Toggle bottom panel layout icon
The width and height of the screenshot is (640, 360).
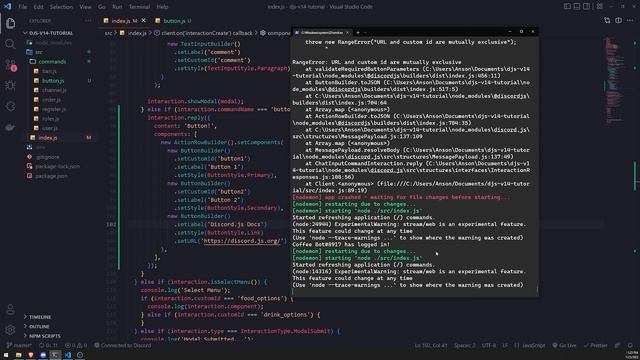577,7
